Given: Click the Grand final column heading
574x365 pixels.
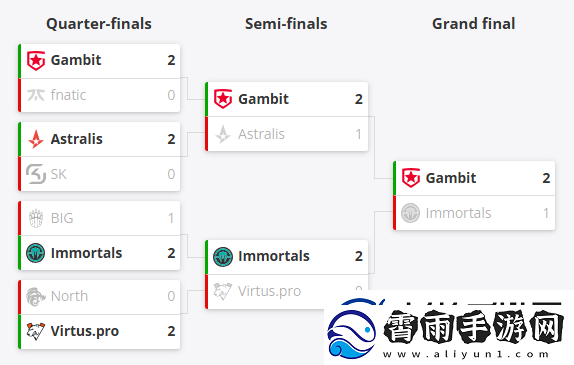Looking at the screenshot, I should coord(474,24).
